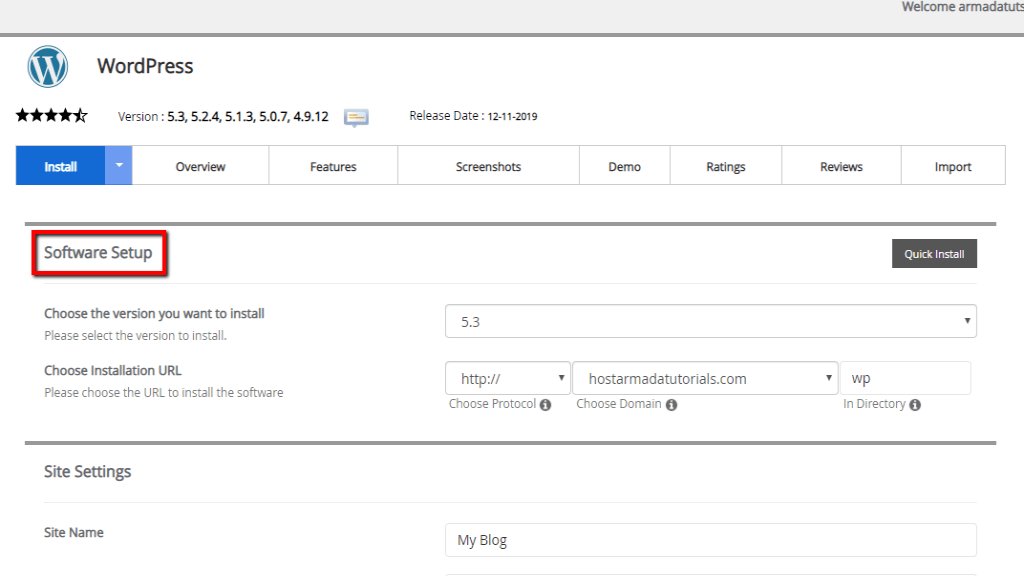Show info for Choose Domain
1024x576 pixels.
(x=671, y=405)
